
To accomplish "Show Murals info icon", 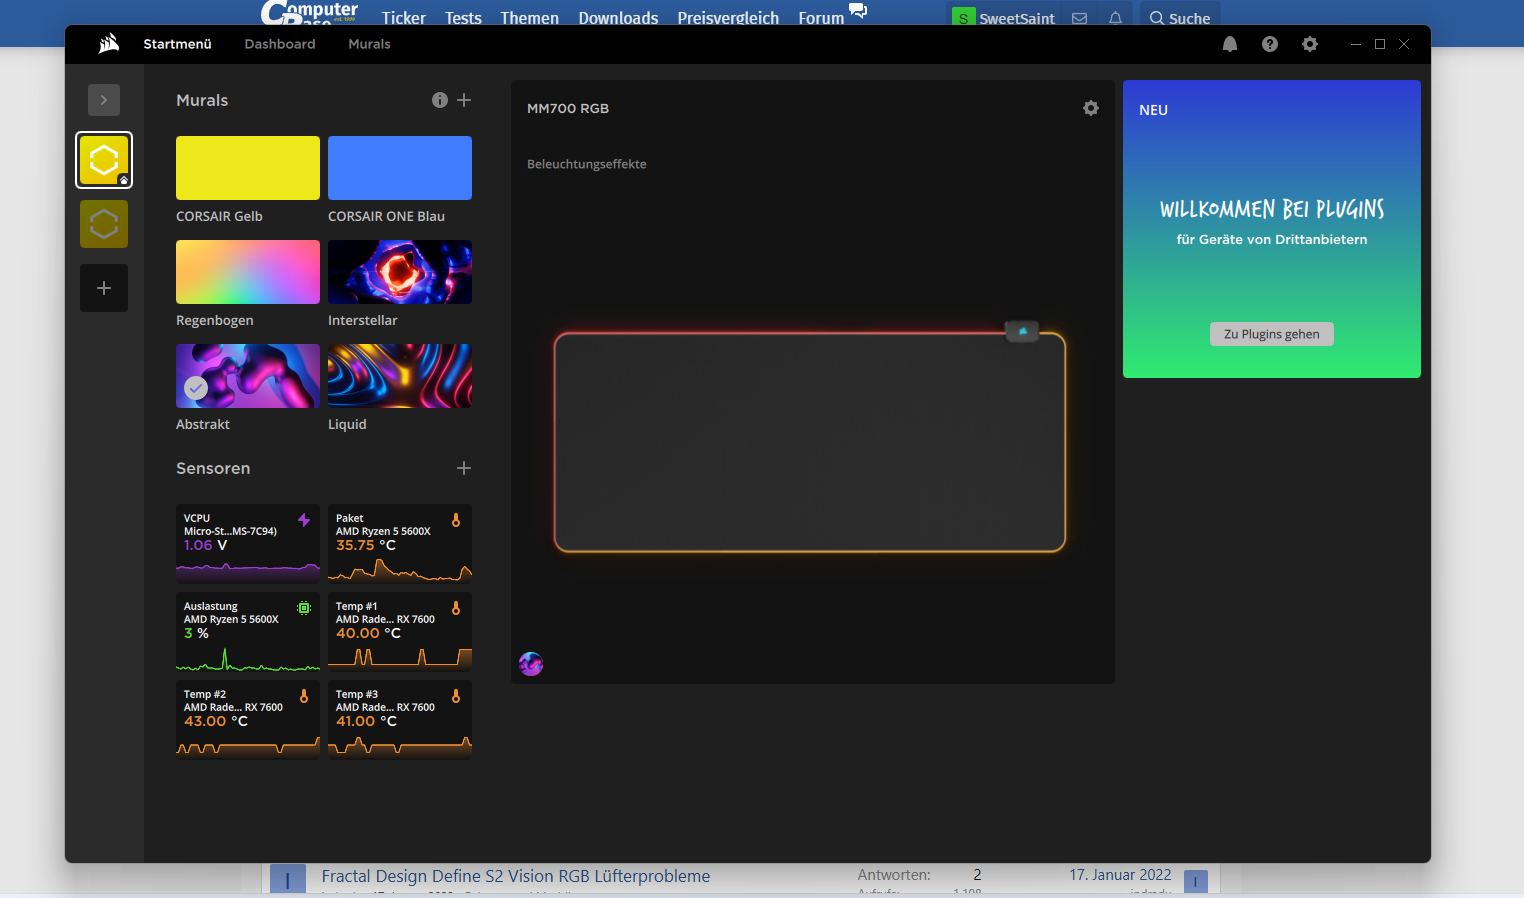I will pyautogui.click(x=440, y=100).
